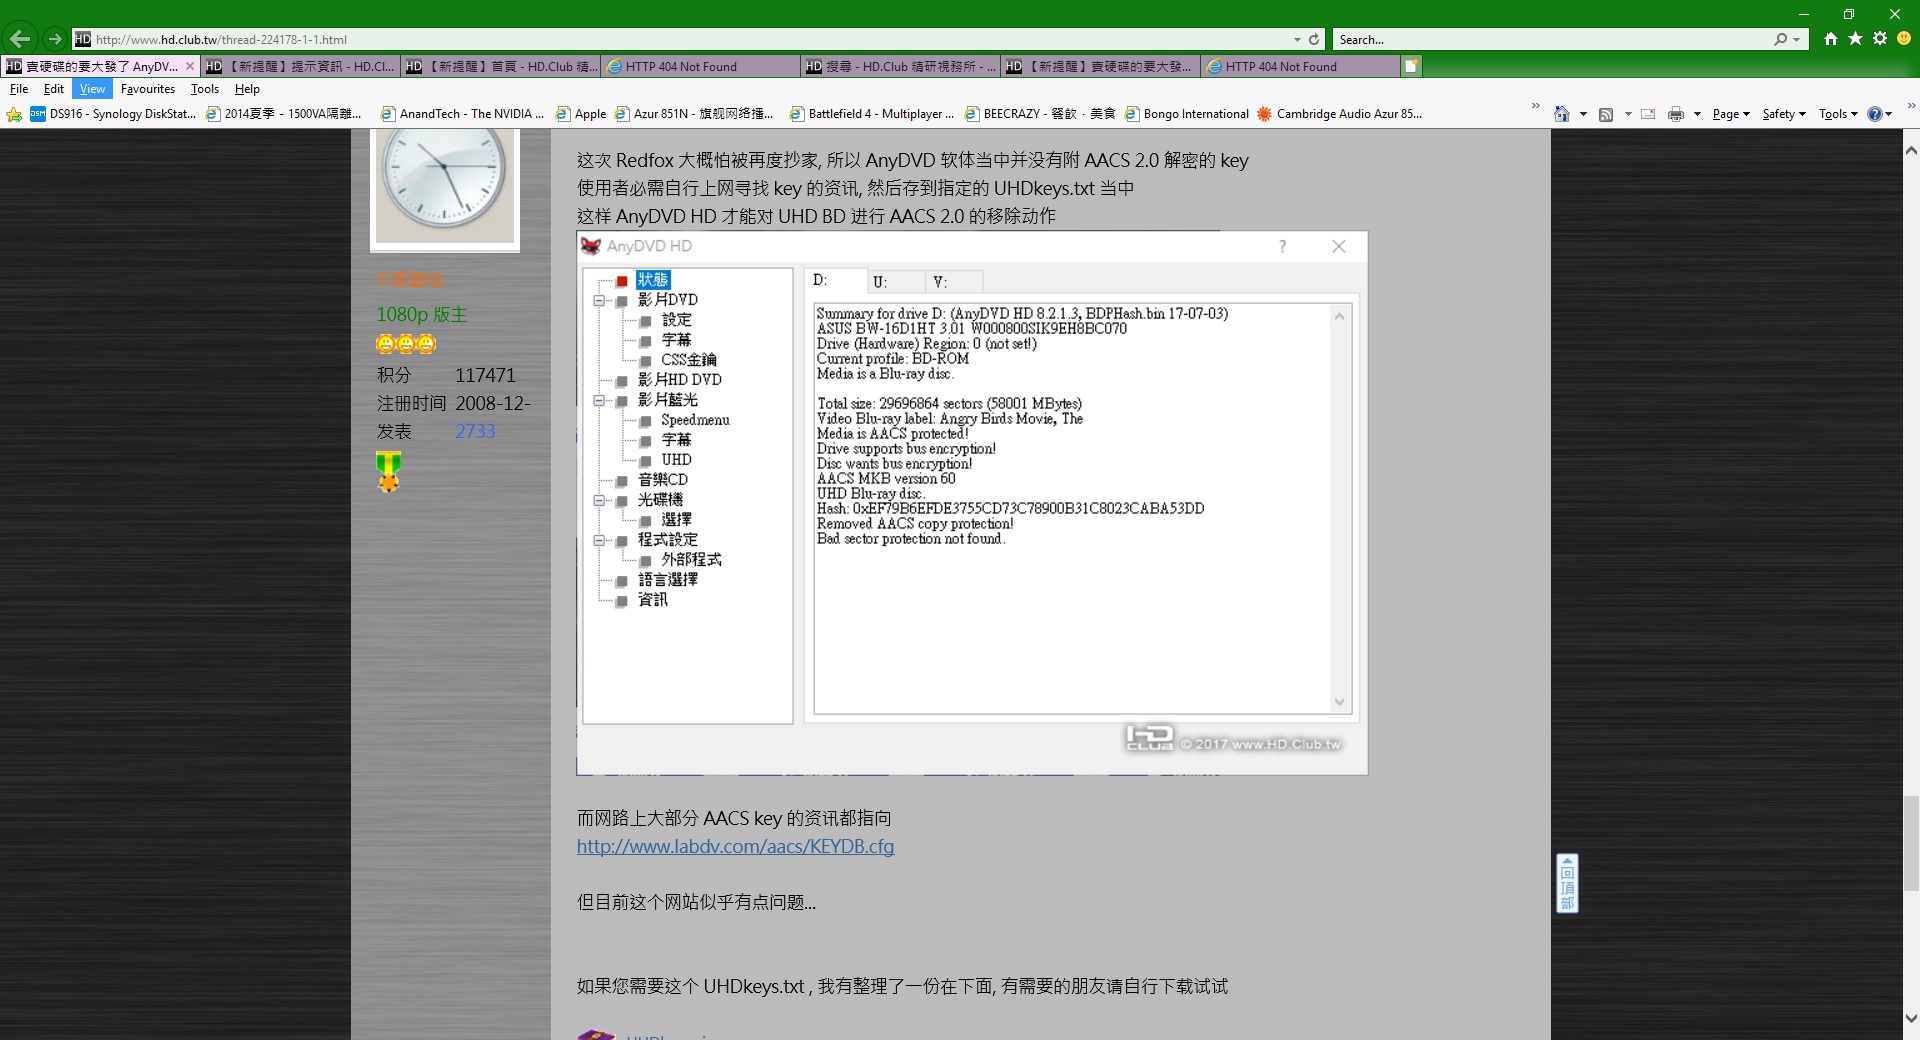This screenshot has height=1040, width=1920.
Task: Click the Search box in the browser
Action: tap(1552, 40)
